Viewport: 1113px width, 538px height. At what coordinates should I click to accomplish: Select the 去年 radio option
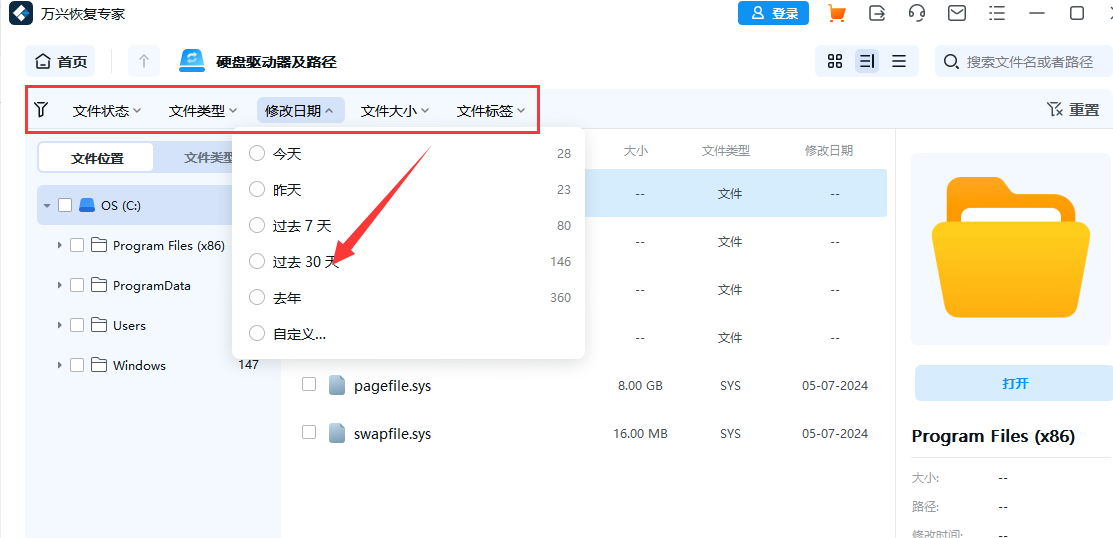coord(257,297)
